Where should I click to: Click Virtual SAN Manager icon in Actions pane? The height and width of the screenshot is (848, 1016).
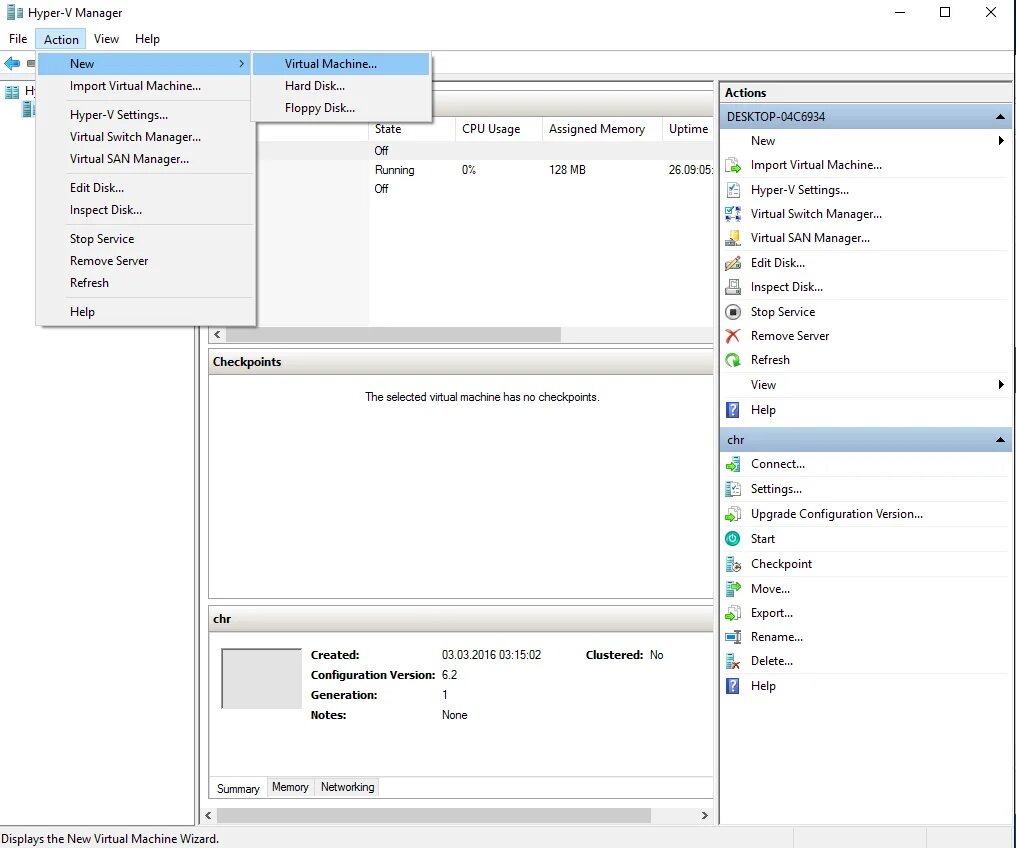tap(733, 238)
